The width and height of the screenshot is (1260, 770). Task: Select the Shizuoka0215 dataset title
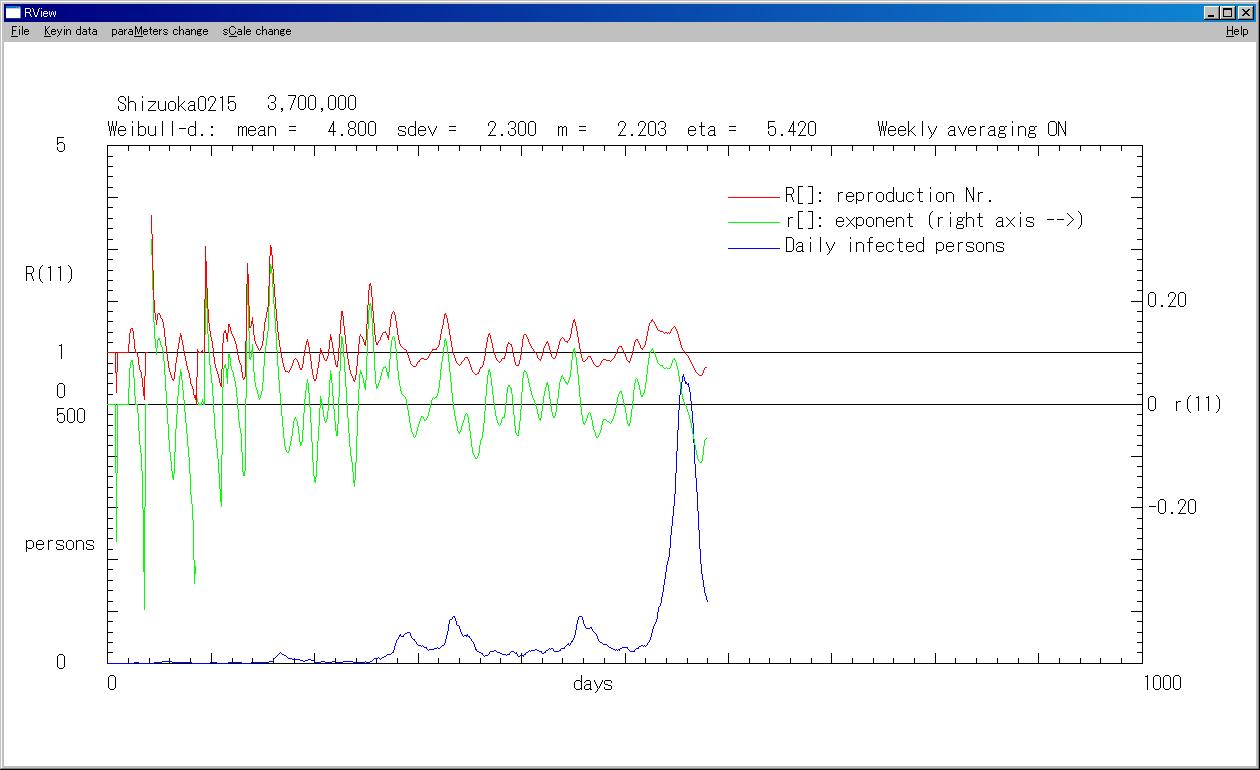pyautogui.click(x=176, y=104)
